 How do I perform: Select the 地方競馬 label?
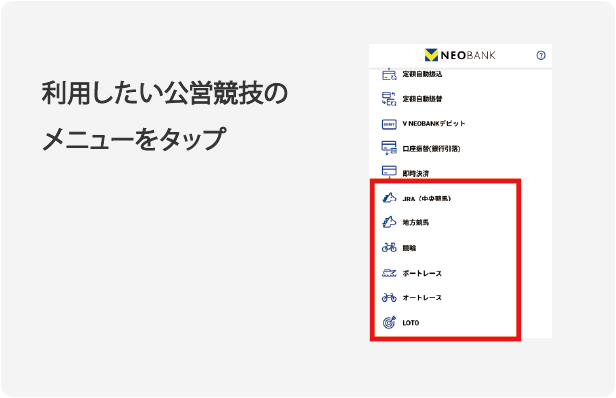tap(416, 223)
